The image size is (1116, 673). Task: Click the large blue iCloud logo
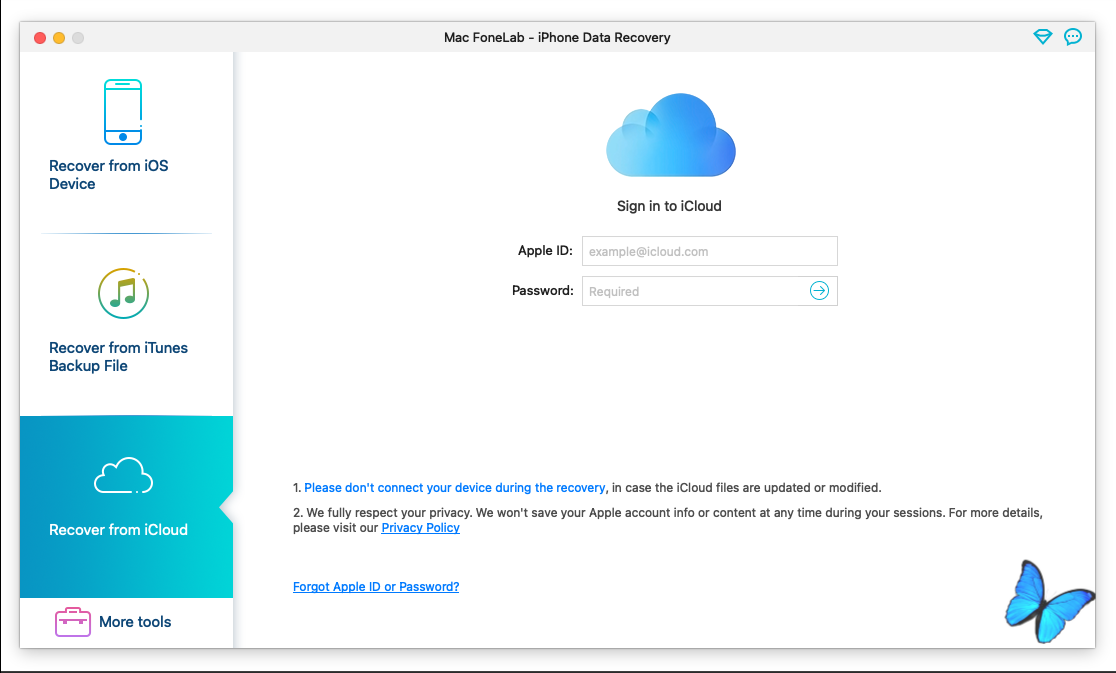(x=670, y=135)
